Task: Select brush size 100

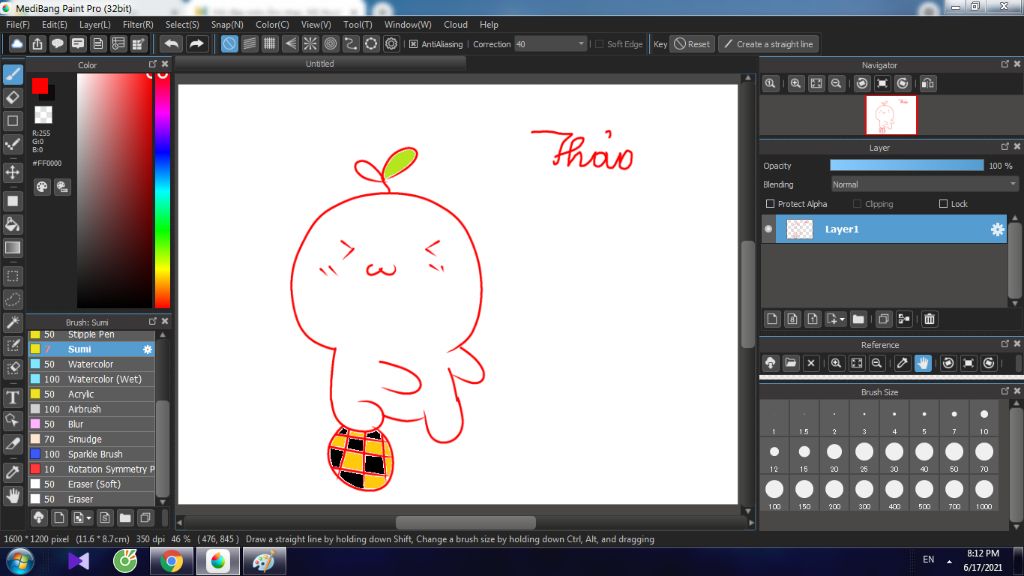Action: click(774, 493)
